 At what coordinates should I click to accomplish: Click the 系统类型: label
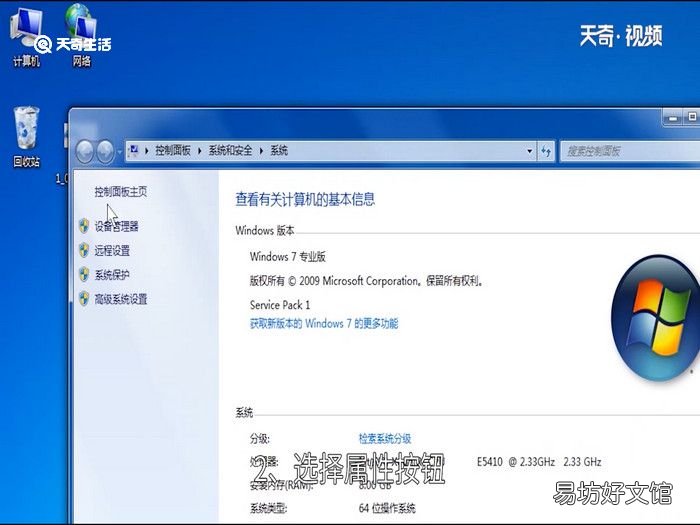click(x=268, y=508)
